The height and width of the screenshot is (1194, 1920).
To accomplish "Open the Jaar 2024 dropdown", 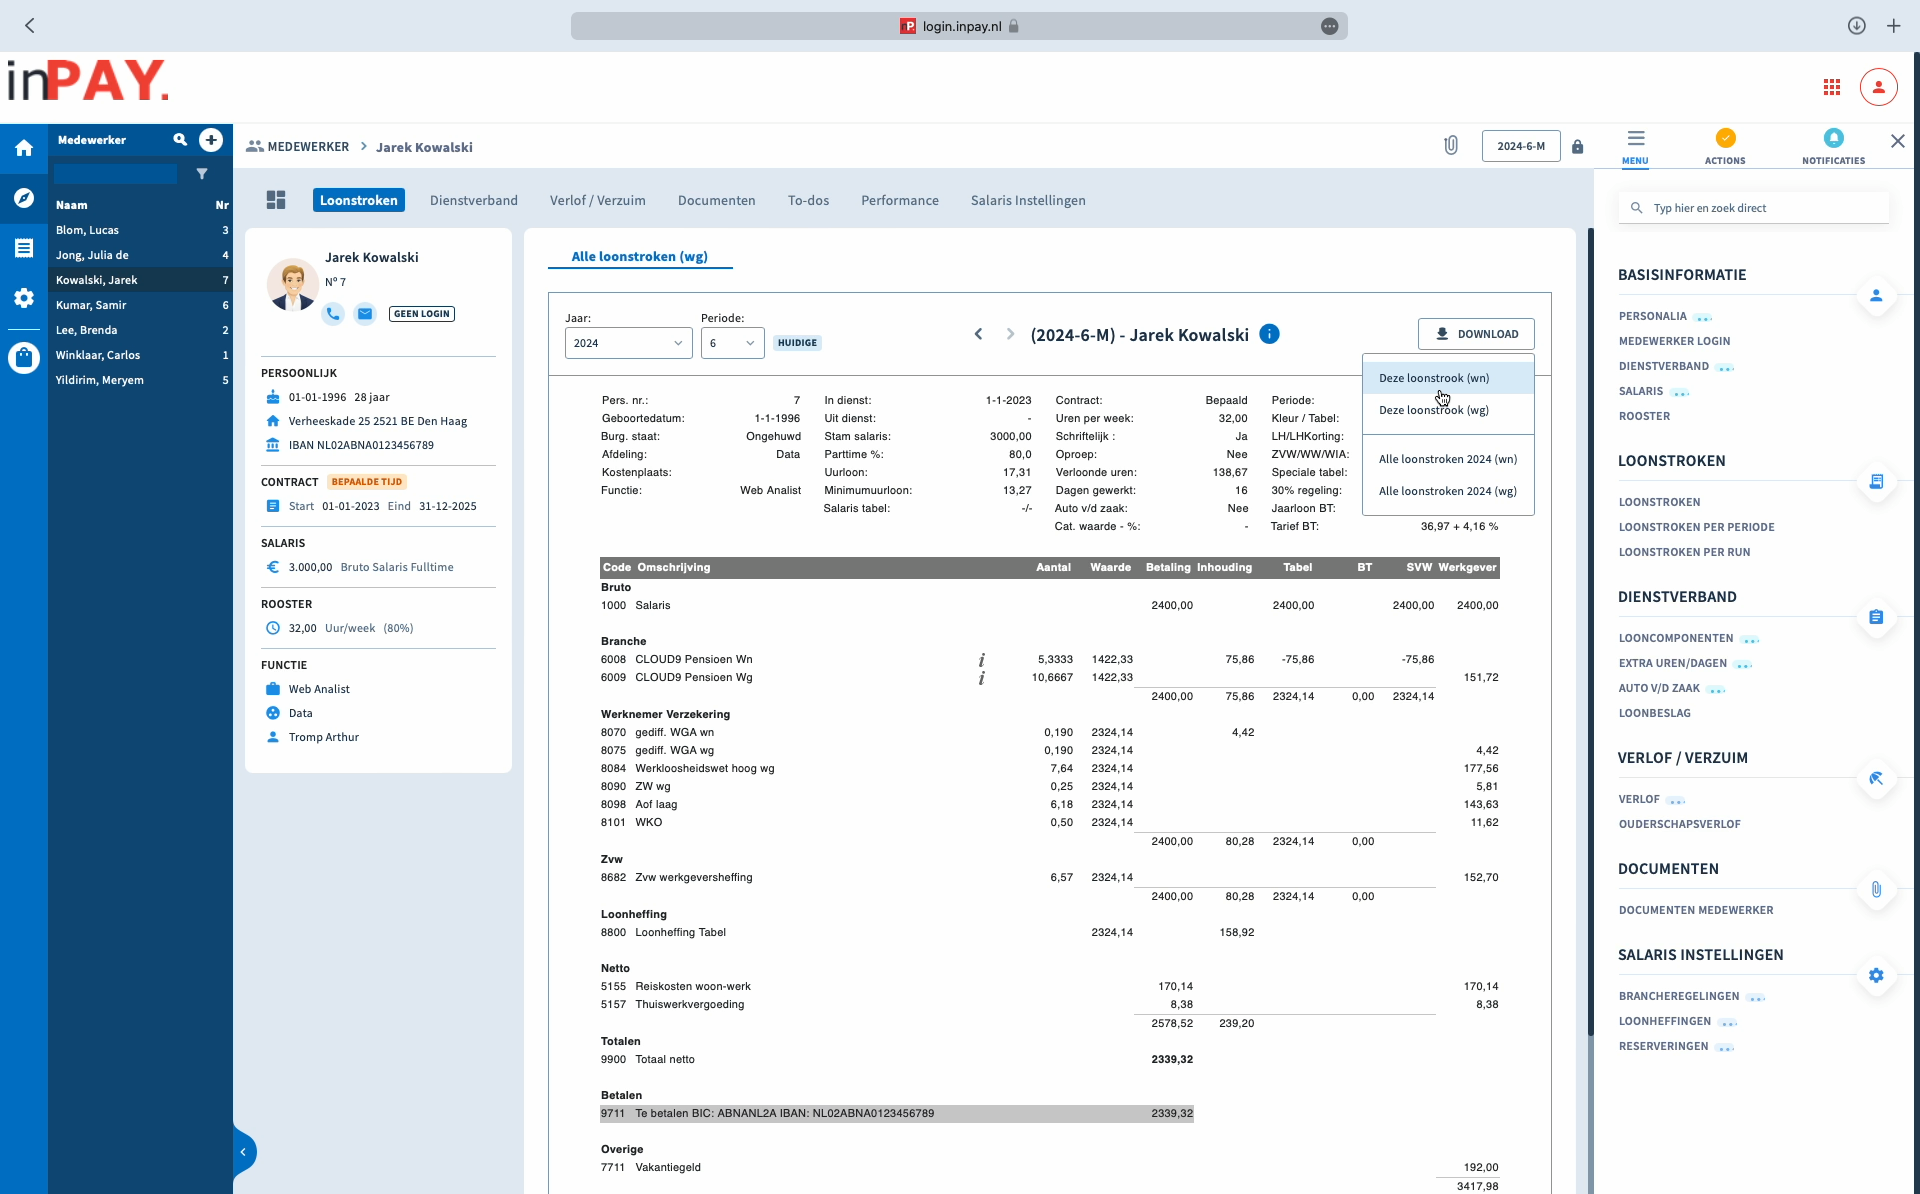I will click(628, 343).
